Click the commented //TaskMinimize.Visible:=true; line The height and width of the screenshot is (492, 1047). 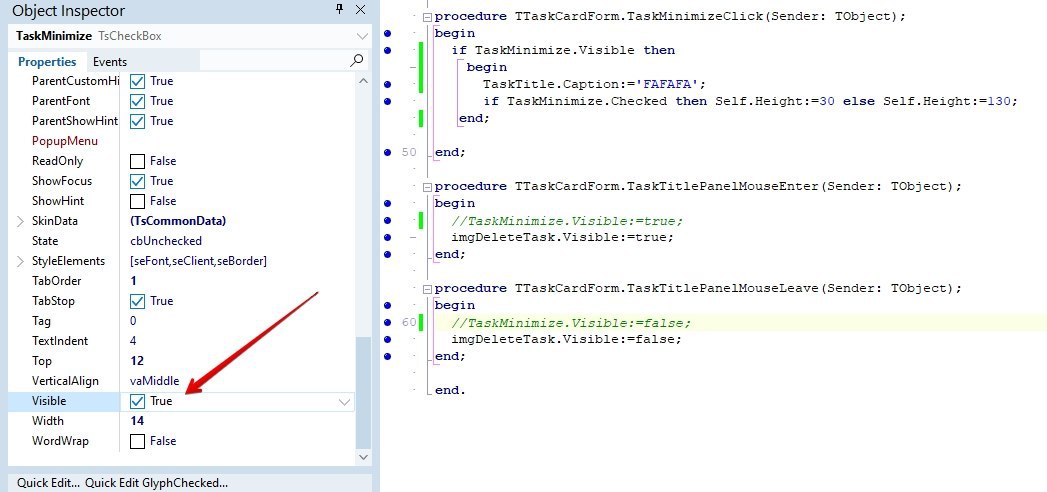click(568, 220)
